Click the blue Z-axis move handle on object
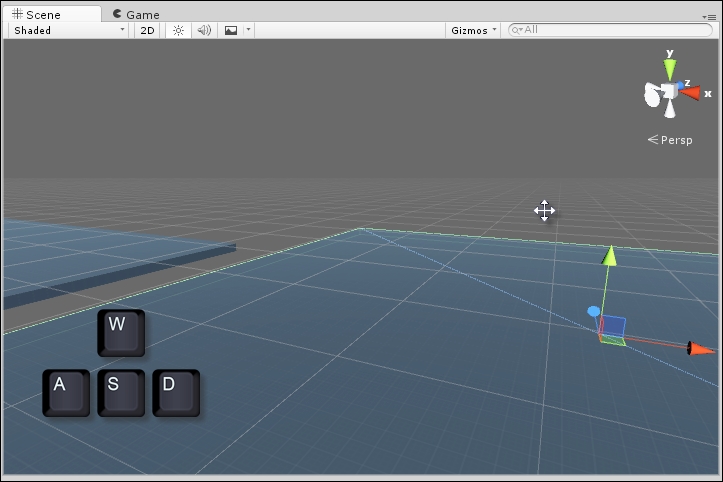Viewport: 723px width, 482px height. (594, 312)
